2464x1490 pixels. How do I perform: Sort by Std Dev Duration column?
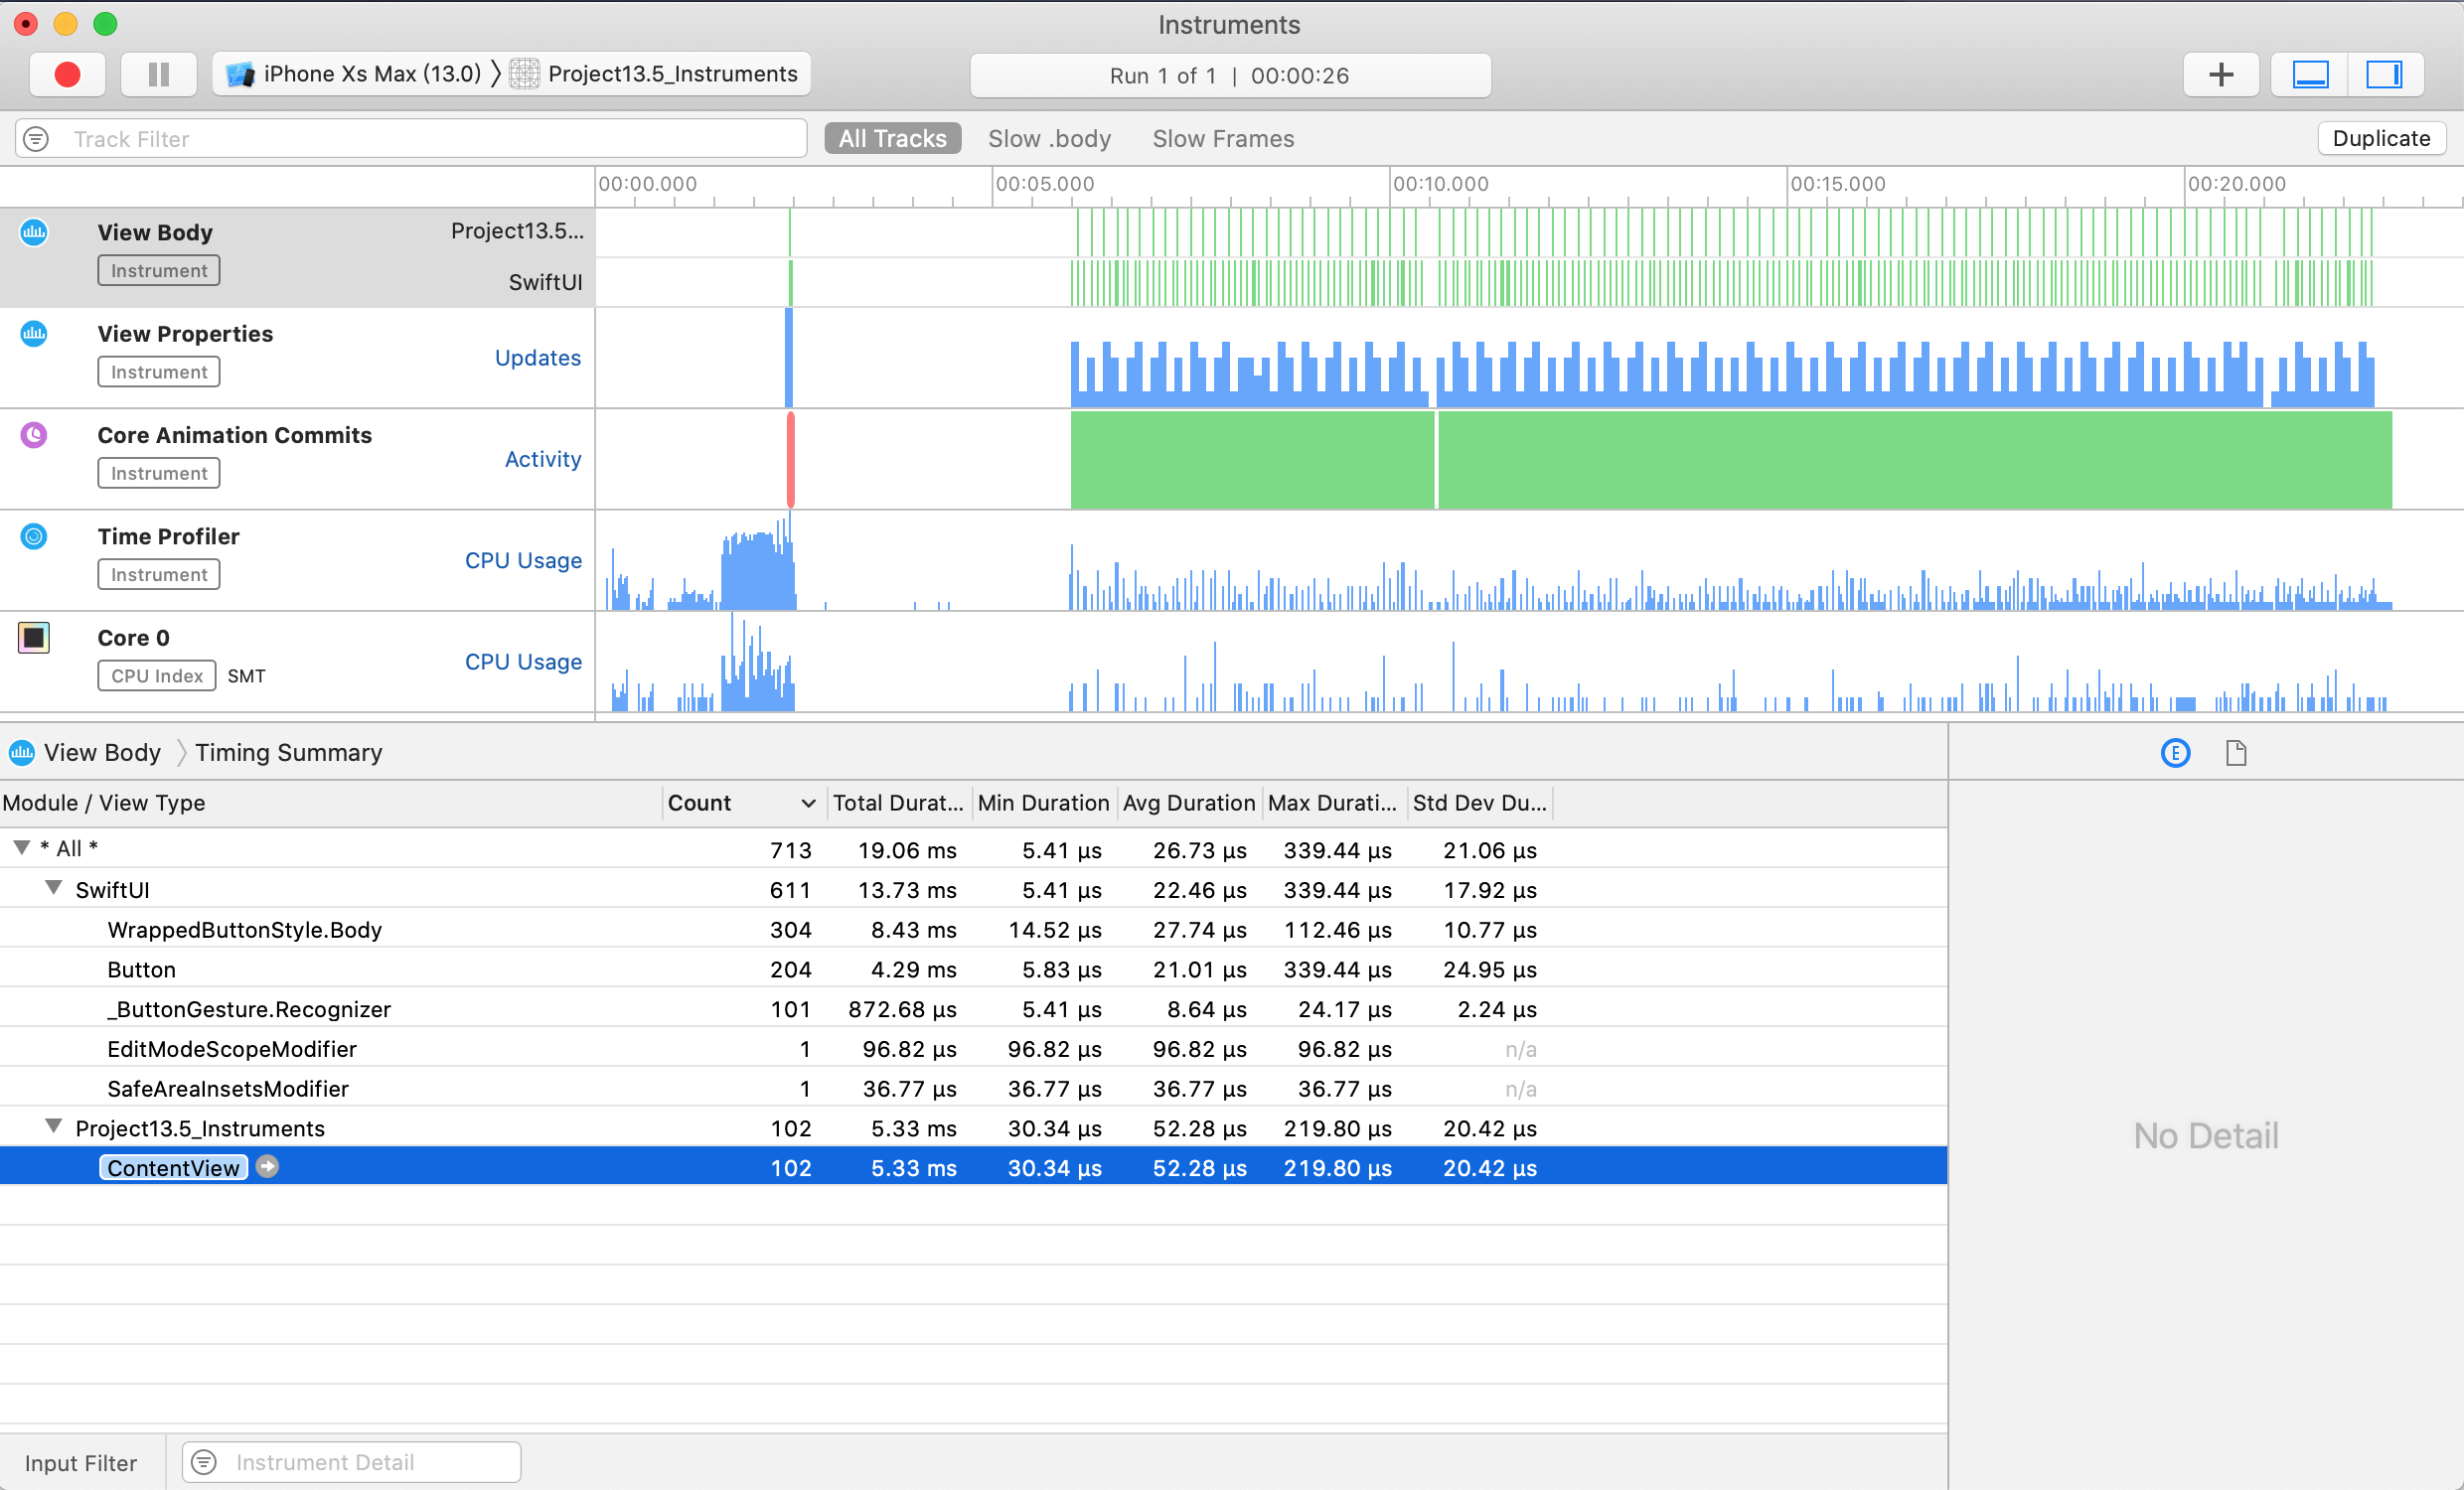pyautogui.click(x=1479, y=803)
